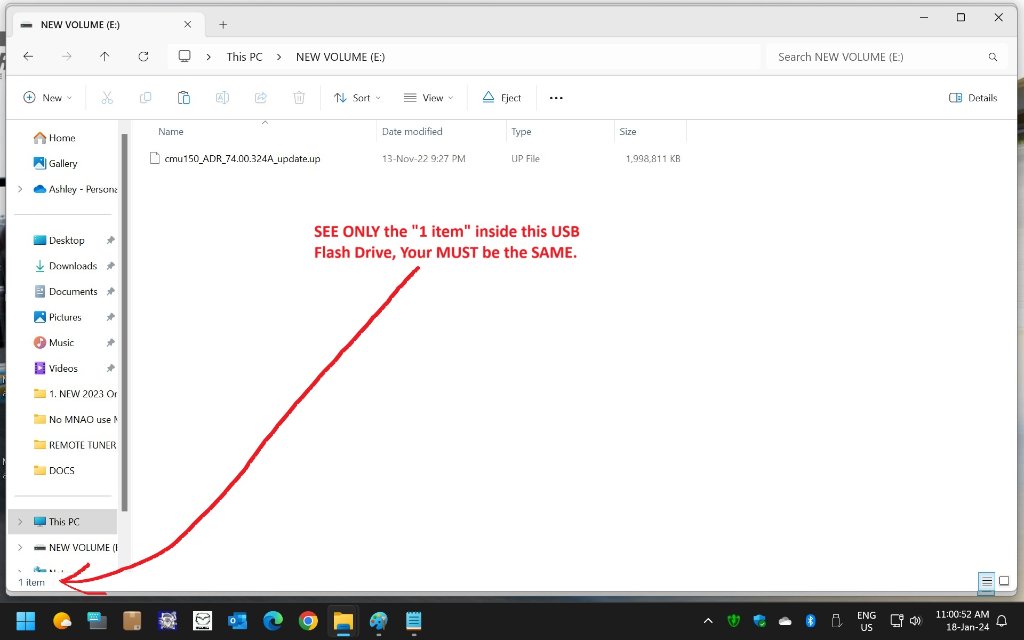Open Outlook from the taskbar

click(237, 620)
